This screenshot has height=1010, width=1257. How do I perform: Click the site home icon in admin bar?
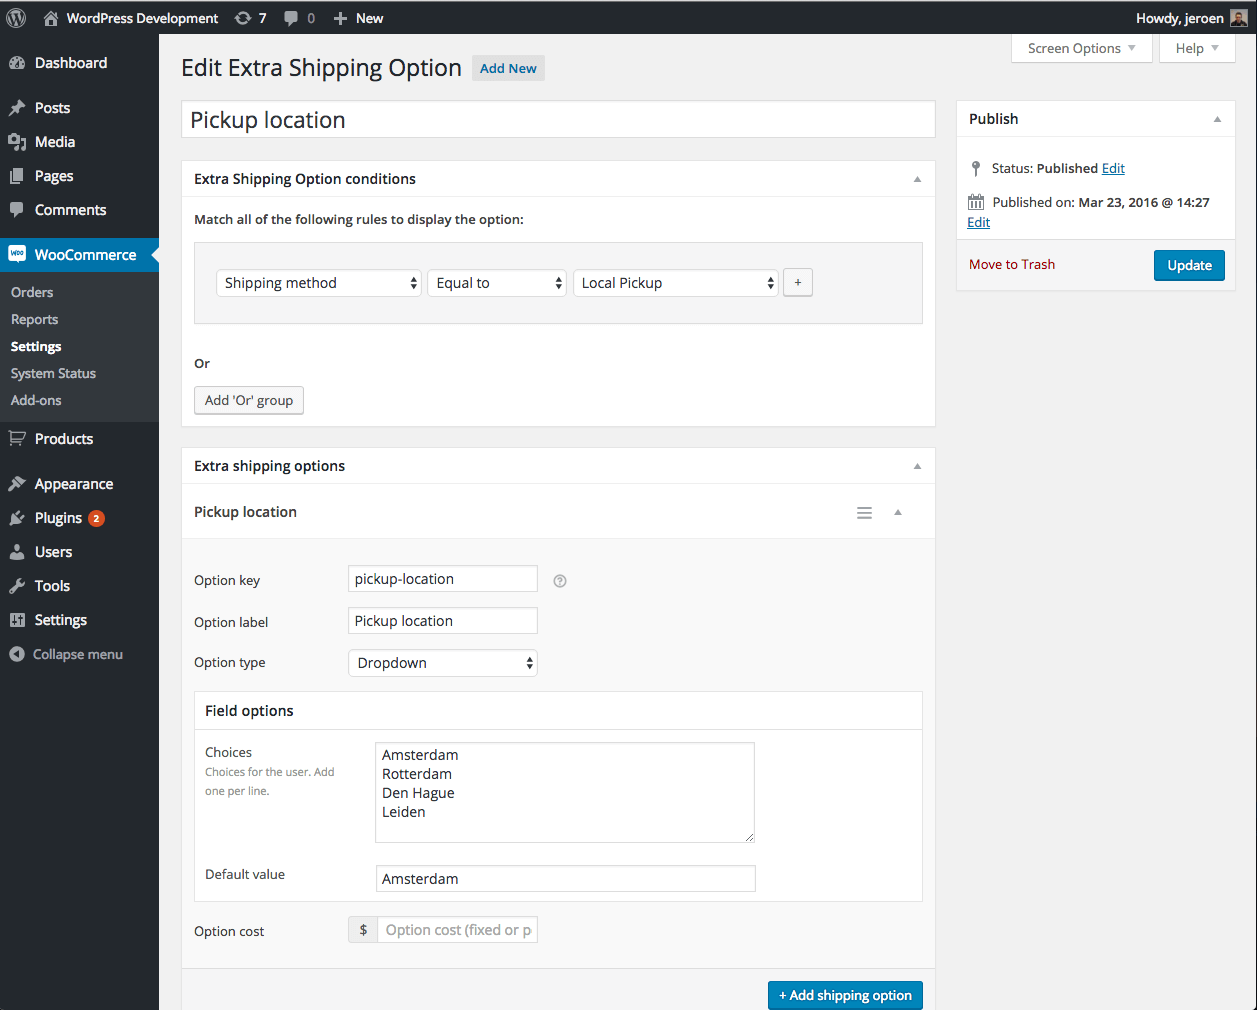(50, 18)
